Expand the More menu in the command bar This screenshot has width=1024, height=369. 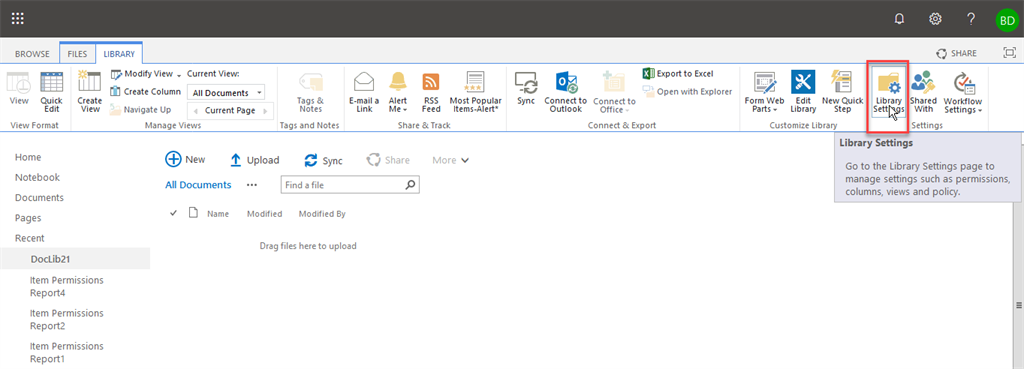(451, 160)
